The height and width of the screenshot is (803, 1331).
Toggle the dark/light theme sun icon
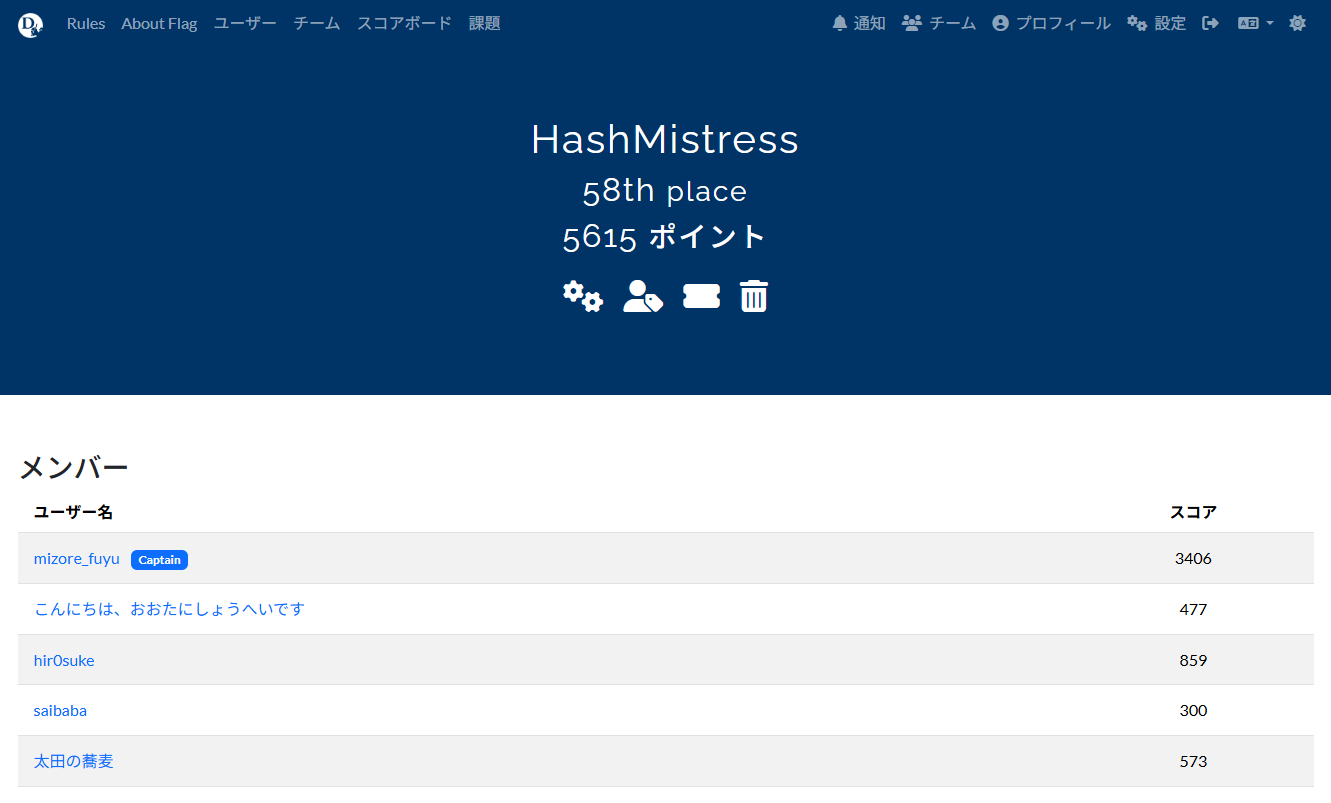pos(1298,23)
